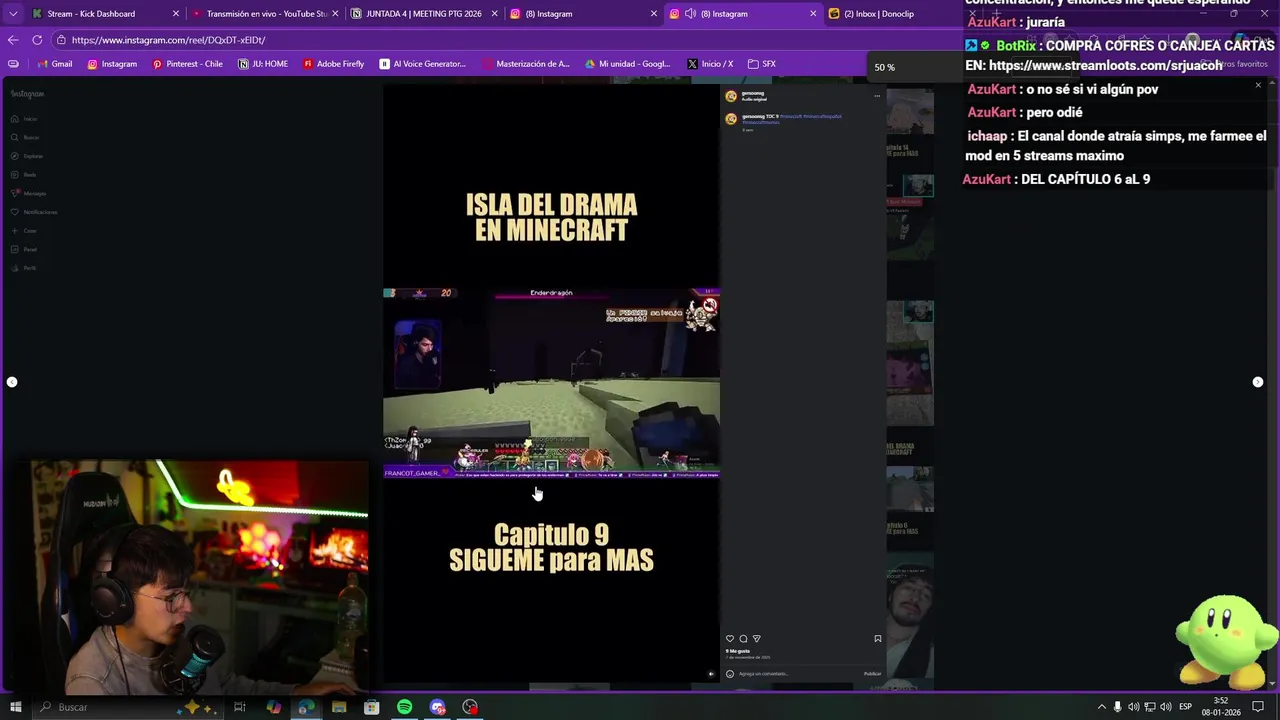
Task: Switch to Transmisión en vivo YouTube tab
Action: 266,14
